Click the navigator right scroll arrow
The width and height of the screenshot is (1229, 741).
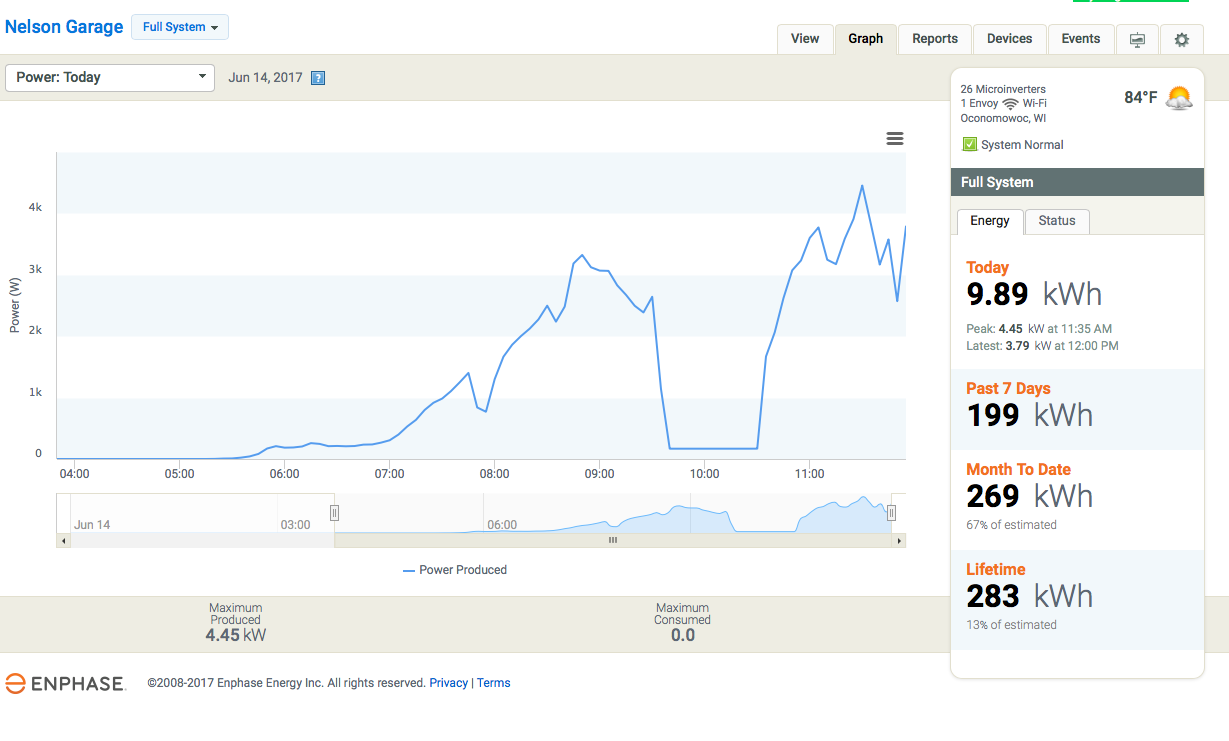click(899, 541)
